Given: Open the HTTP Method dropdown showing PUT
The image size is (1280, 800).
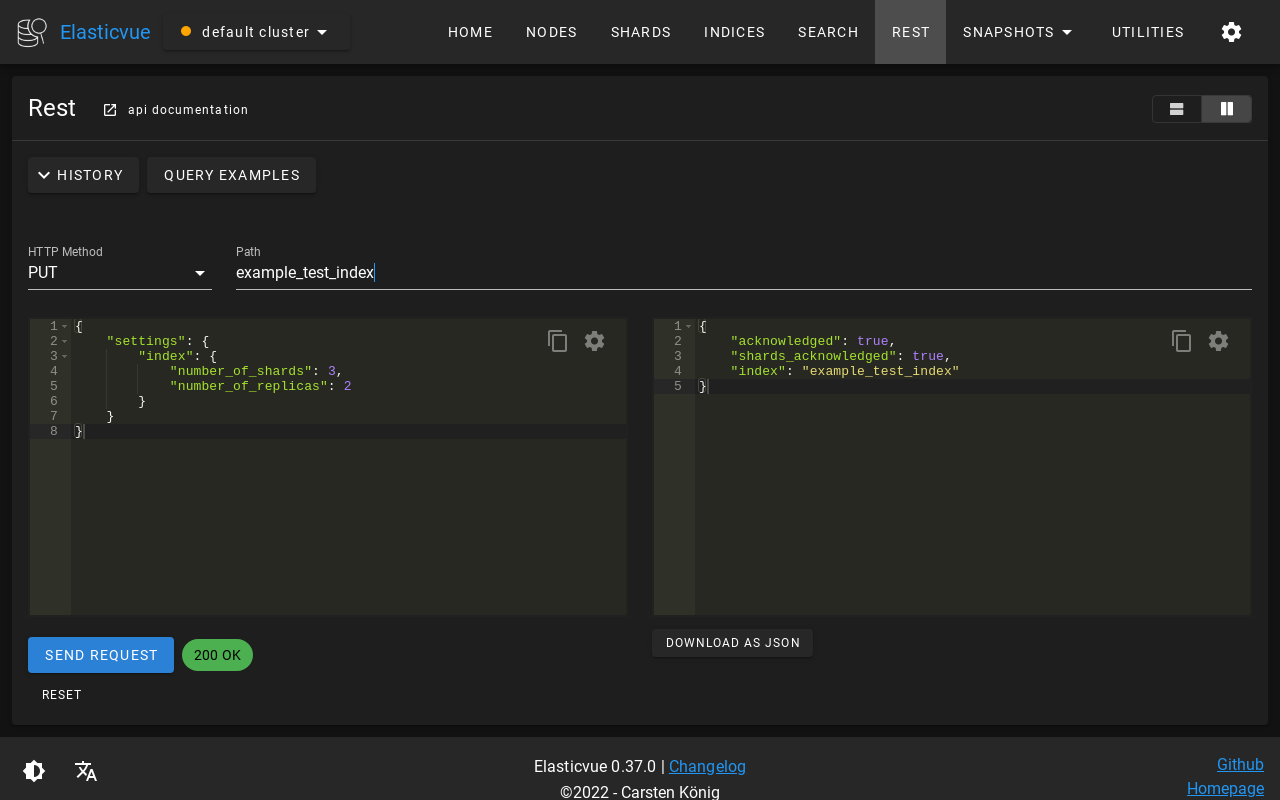Looking at the screenshot, I should [x=120, y=273].
